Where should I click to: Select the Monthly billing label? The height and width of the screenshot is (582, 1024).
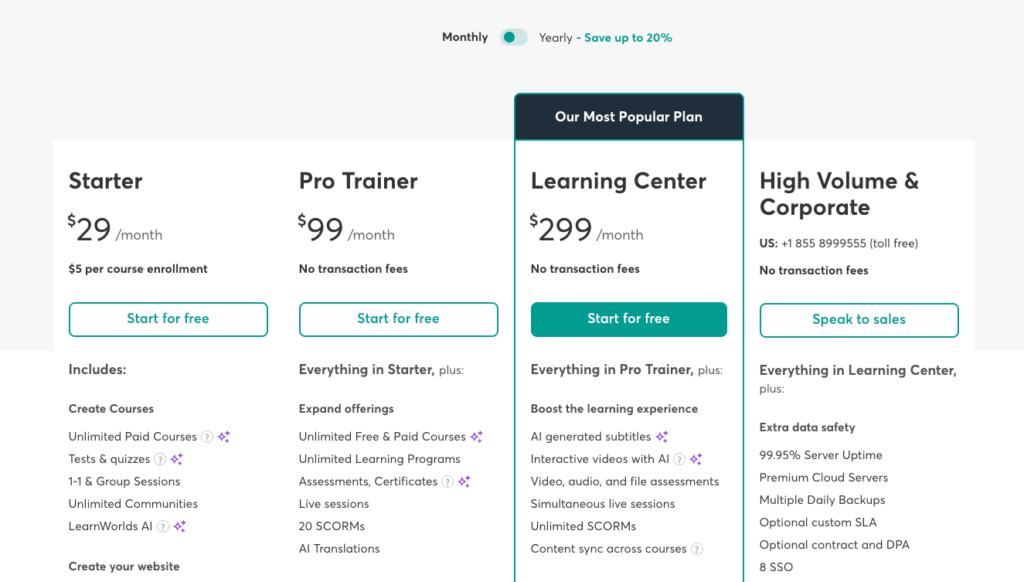tap(464, 36)
